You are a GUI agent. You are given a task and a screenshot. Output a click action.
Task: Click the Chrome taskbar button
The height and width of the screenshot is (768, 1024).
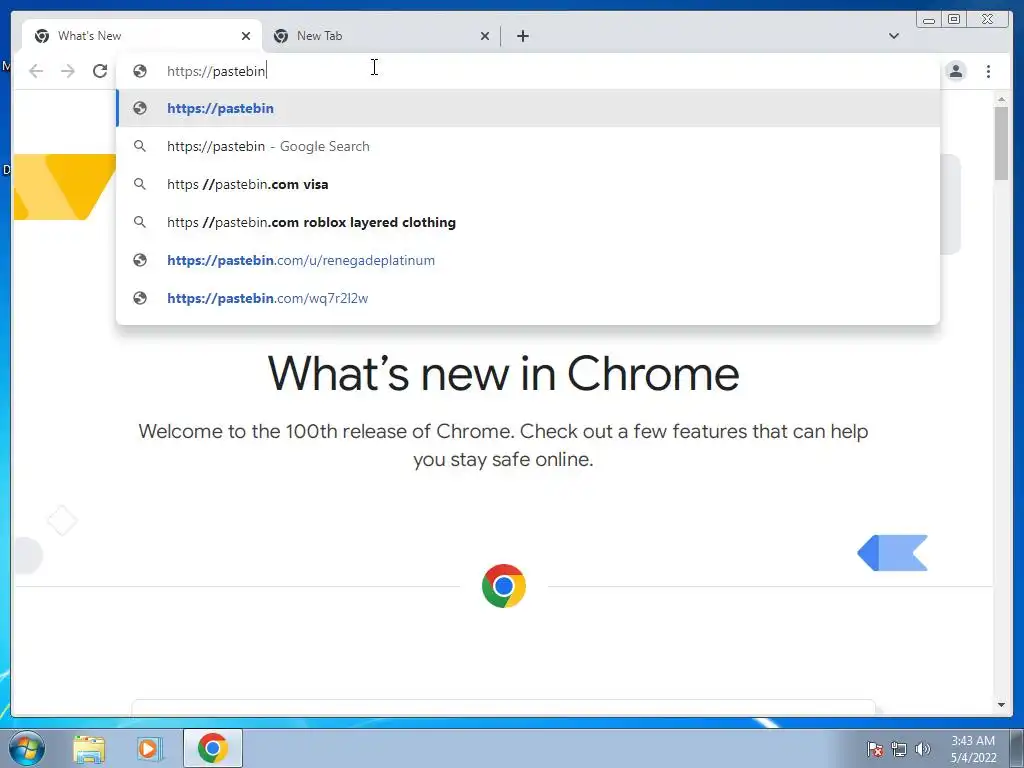point(213,748)
